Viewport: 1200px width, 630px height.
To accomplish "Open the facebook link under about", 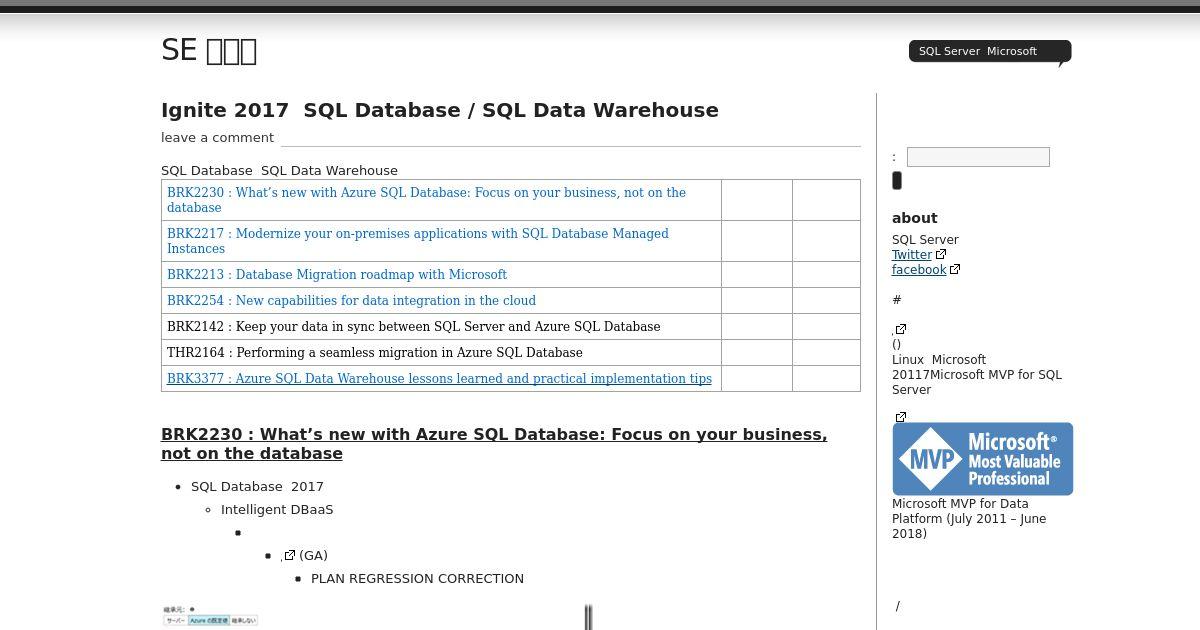I will pyautogui.click(x=918, y=270).
